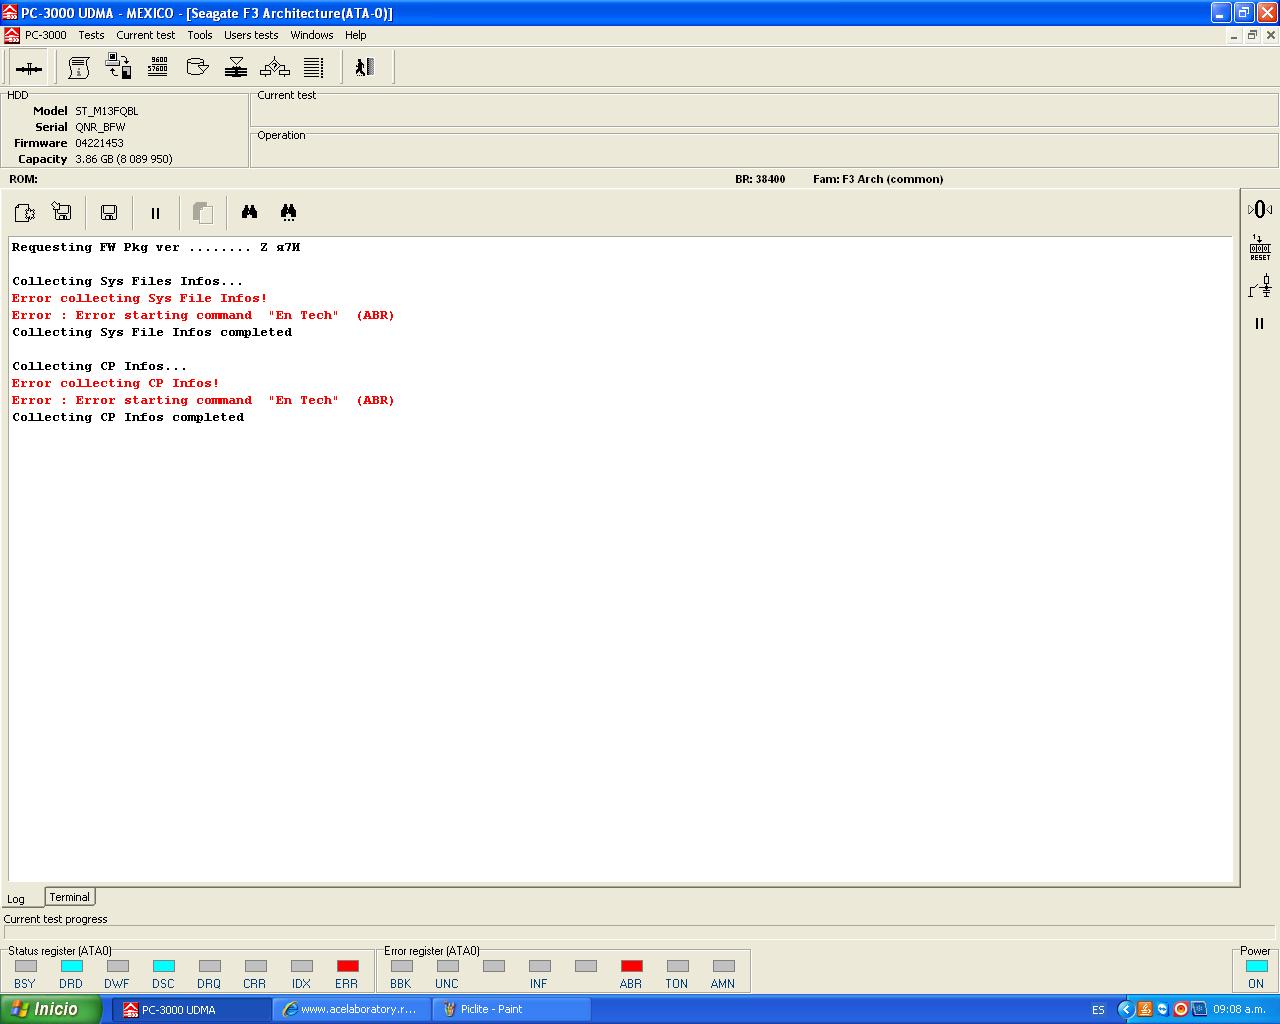Click the RESET icon in right sidebar
The width and height of the screenshot is (1280, 1024).
(1259, 248)
